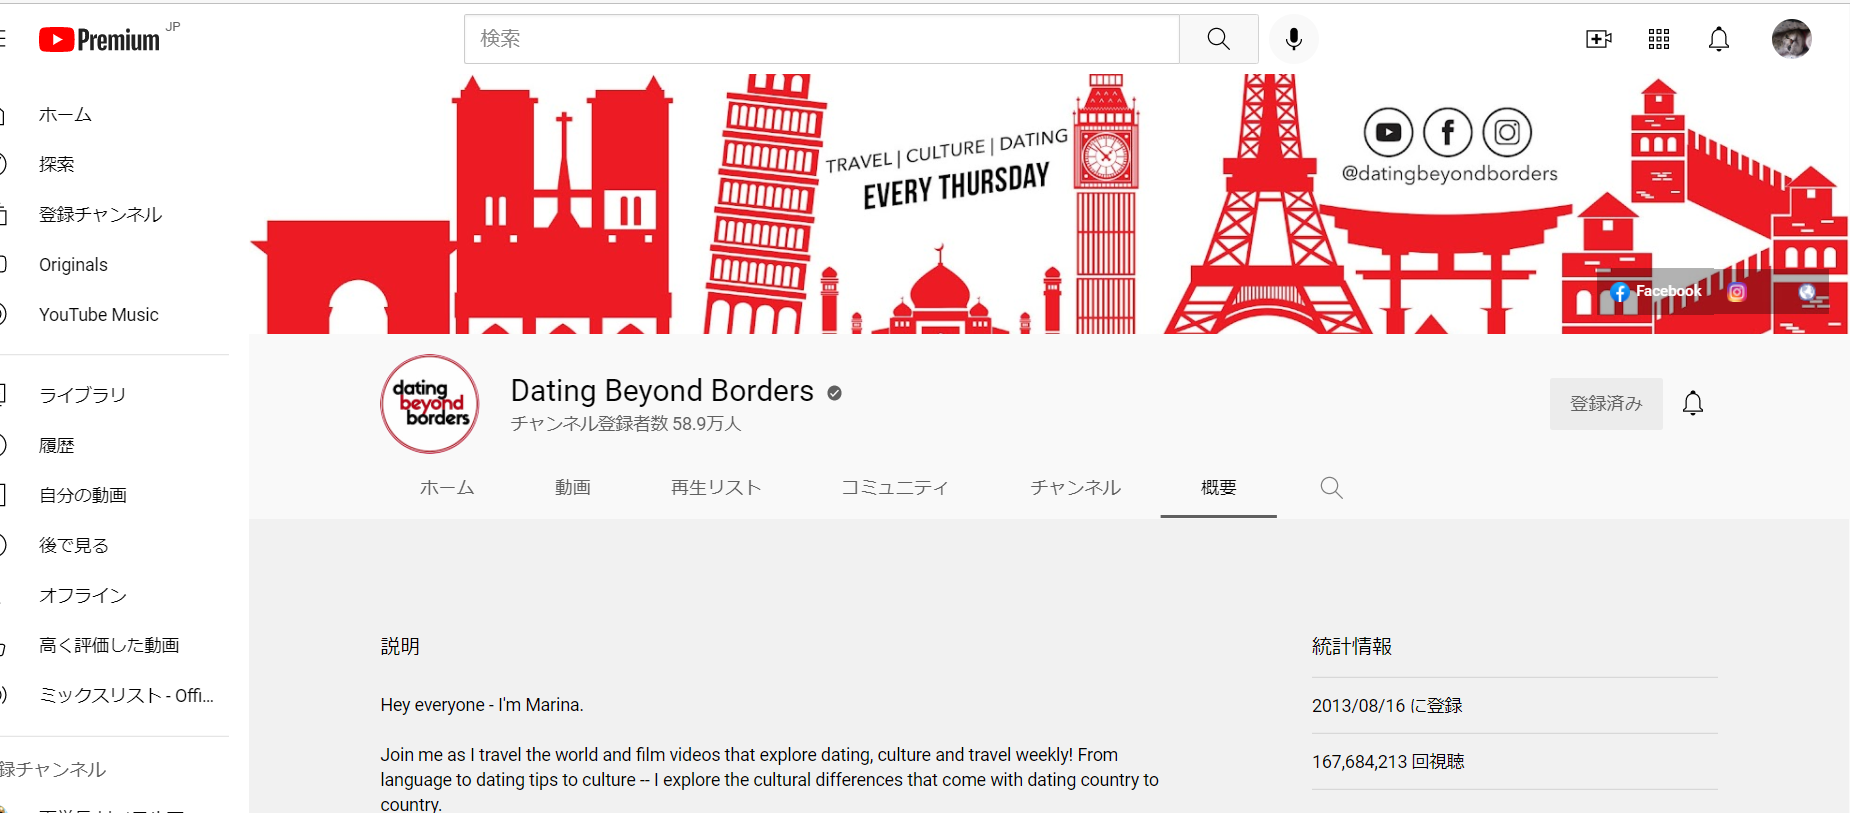This screenshot has width=1850, height=813.
Task: Start voice search with microphone icon
Action: pyautogui.click(x=1293, y=39)
